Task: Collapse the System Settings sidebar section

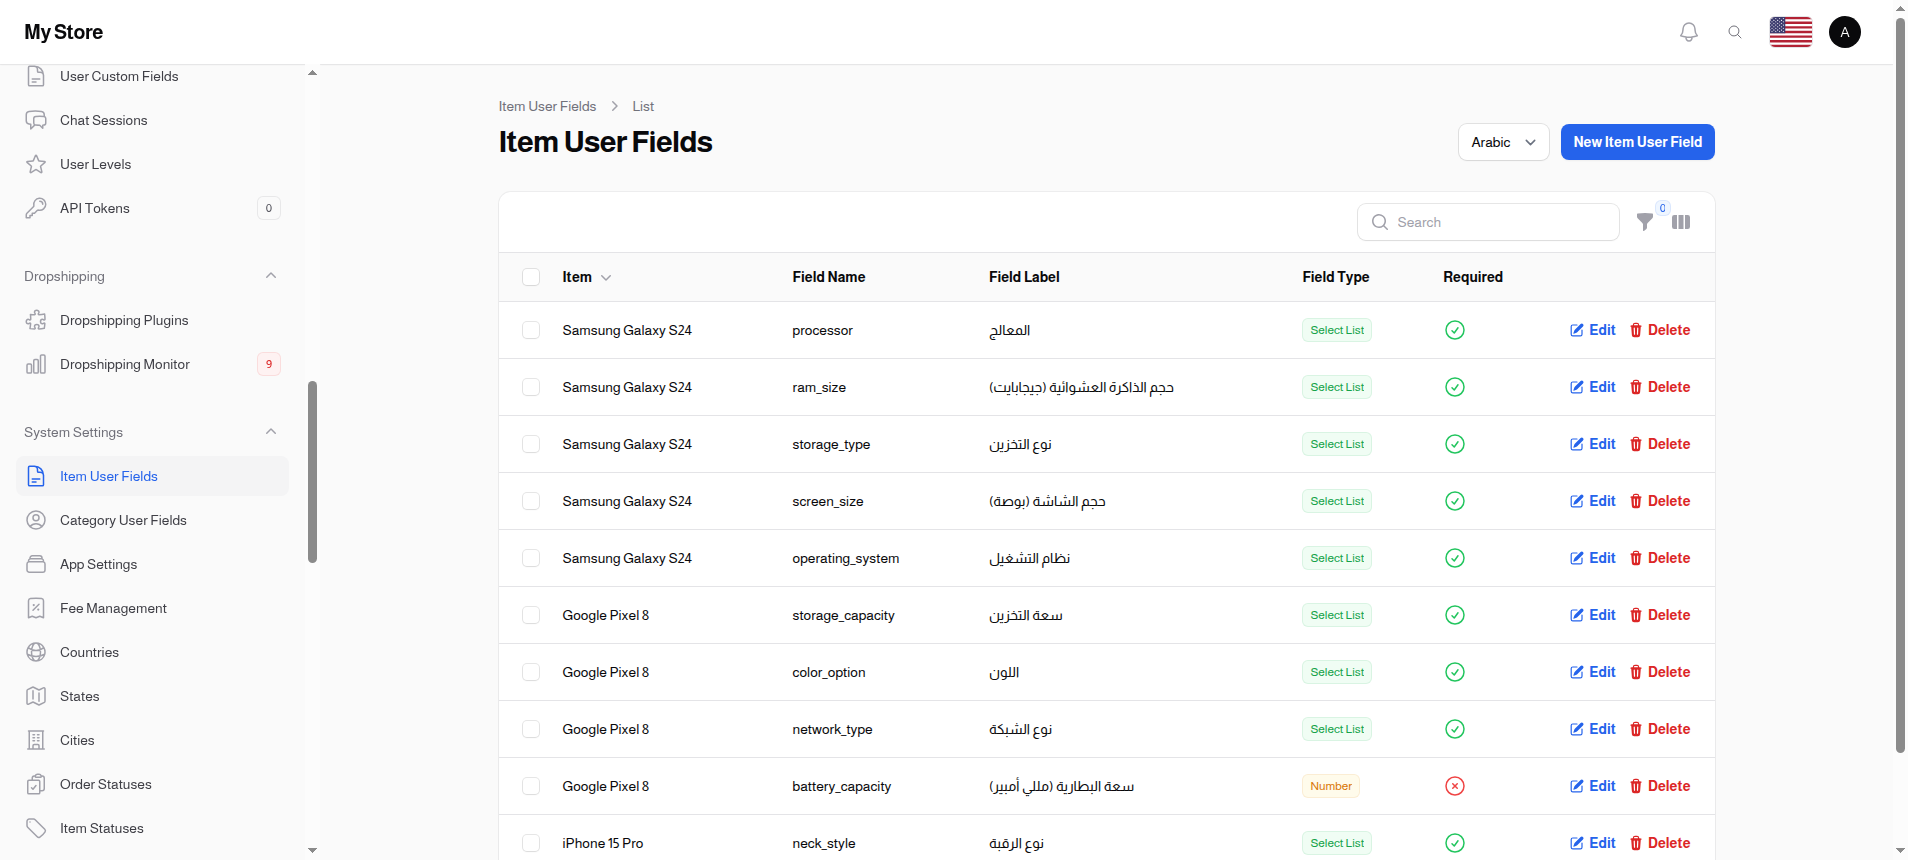Action: (x=271, y=432)
